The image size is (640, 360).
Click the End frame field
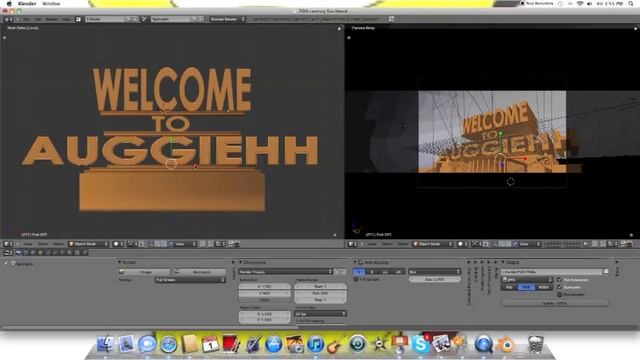point(320,293)
